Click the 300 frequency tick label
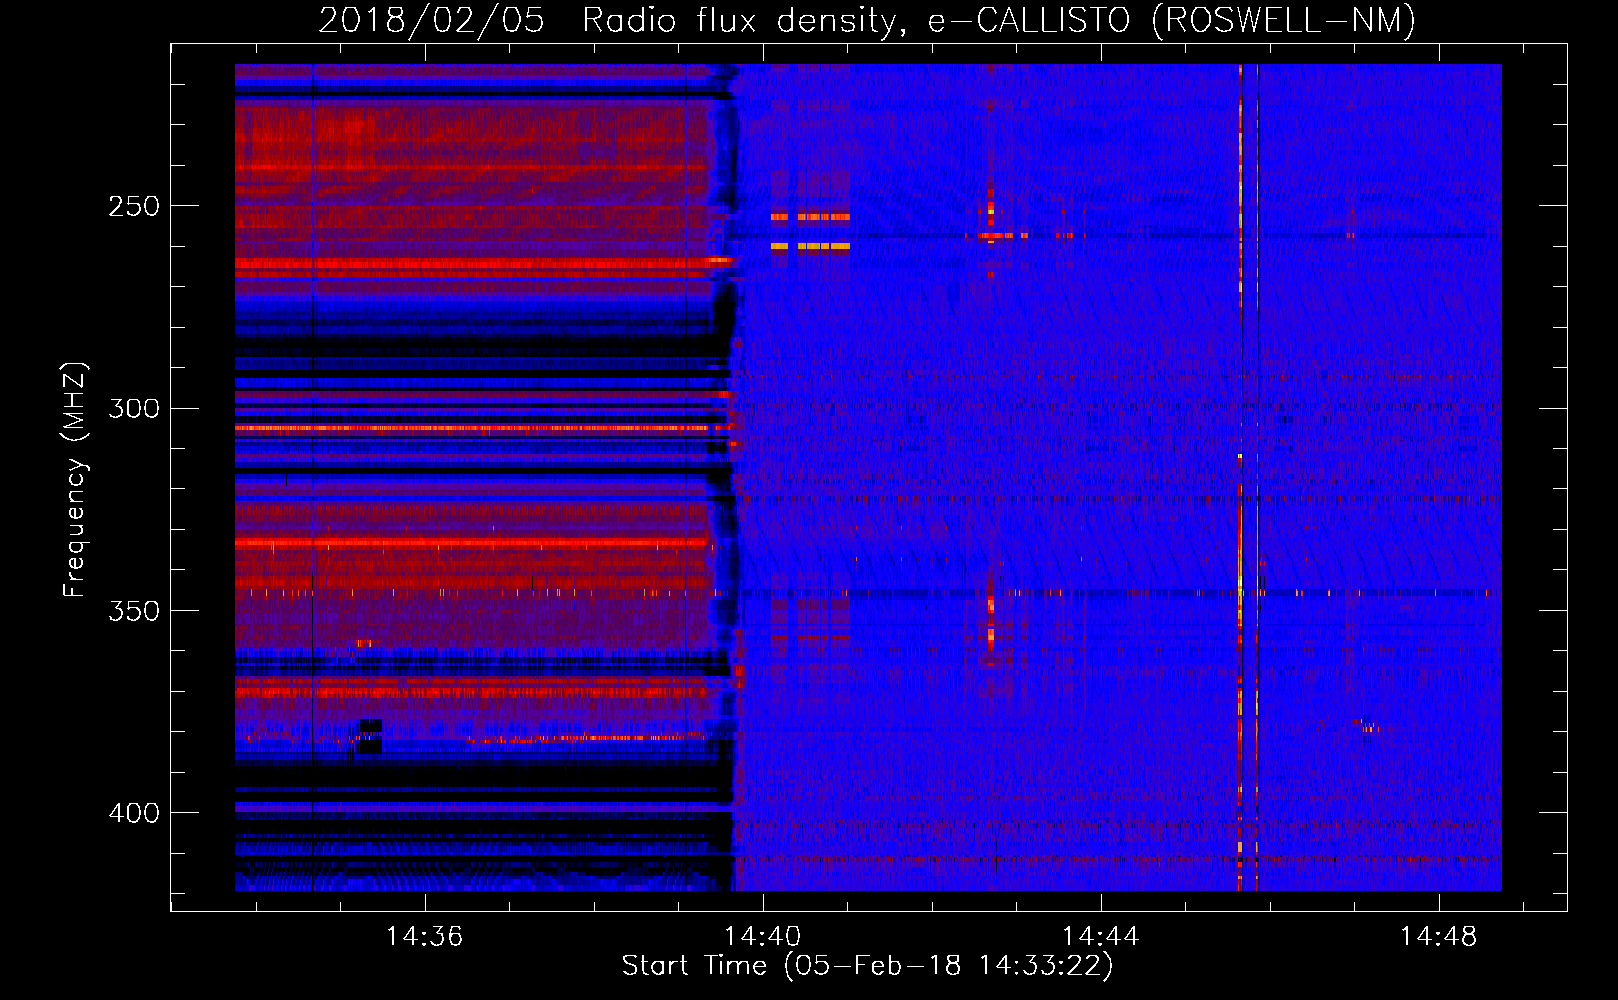Screen dimensions: 1618x1000 tap(134, 408)
